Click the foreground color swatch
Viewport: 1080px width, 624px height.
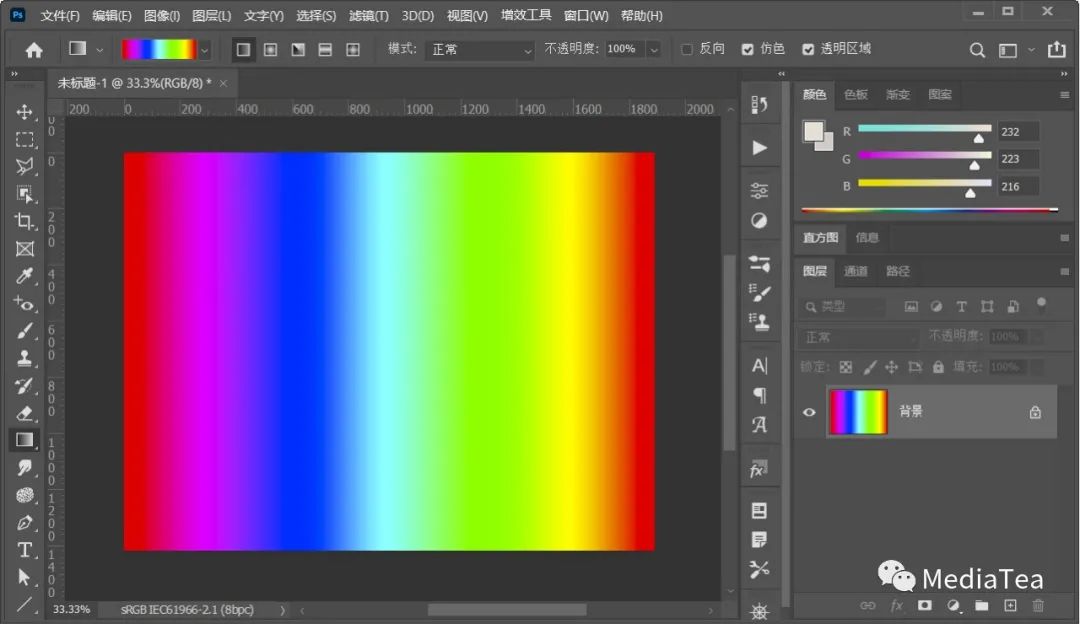[813, 131]
